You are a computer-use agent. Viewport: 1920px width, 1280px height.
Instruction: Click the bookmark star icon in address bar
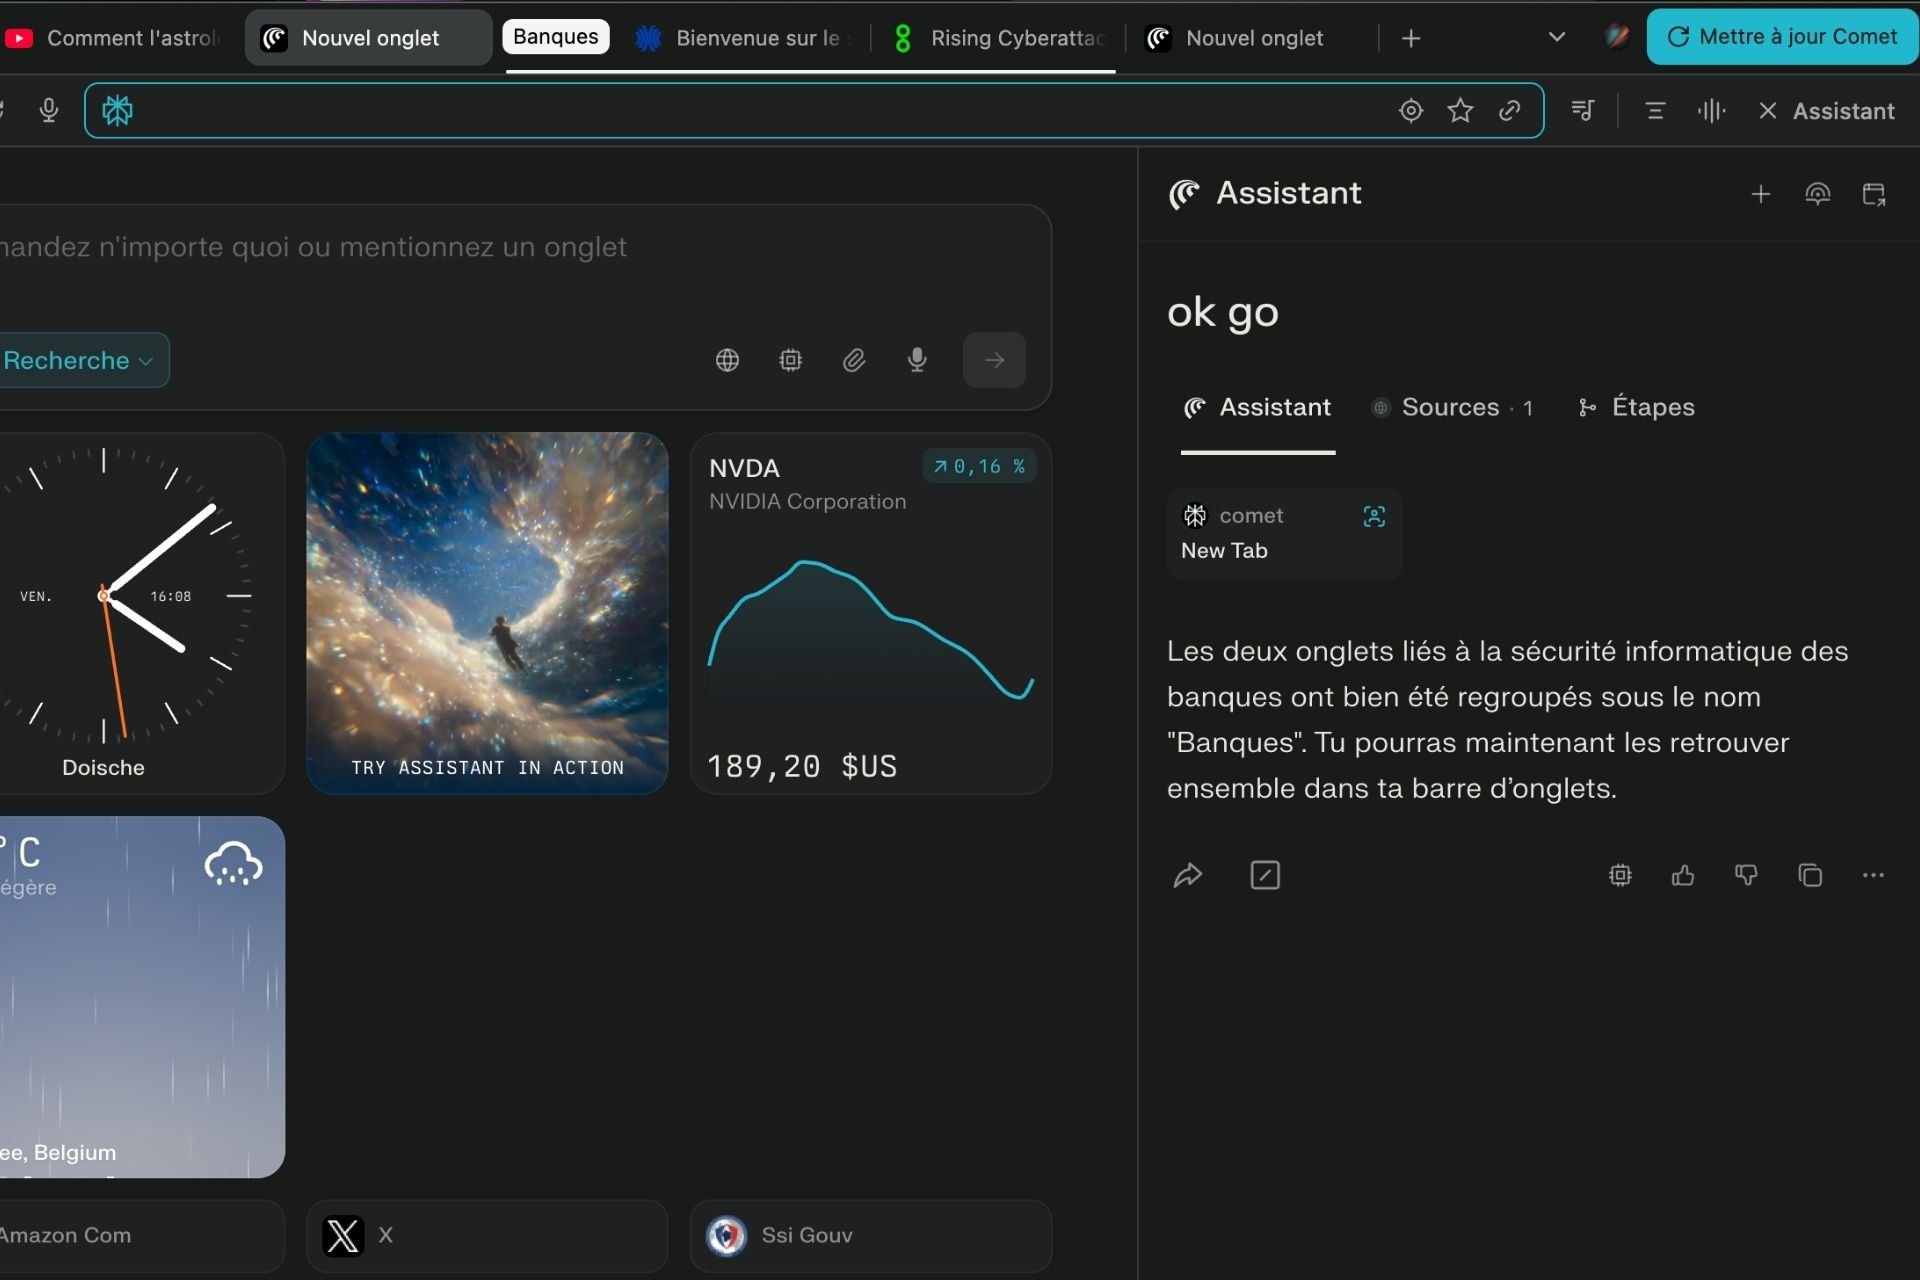pyautogui.click(x=1460, y=111)
